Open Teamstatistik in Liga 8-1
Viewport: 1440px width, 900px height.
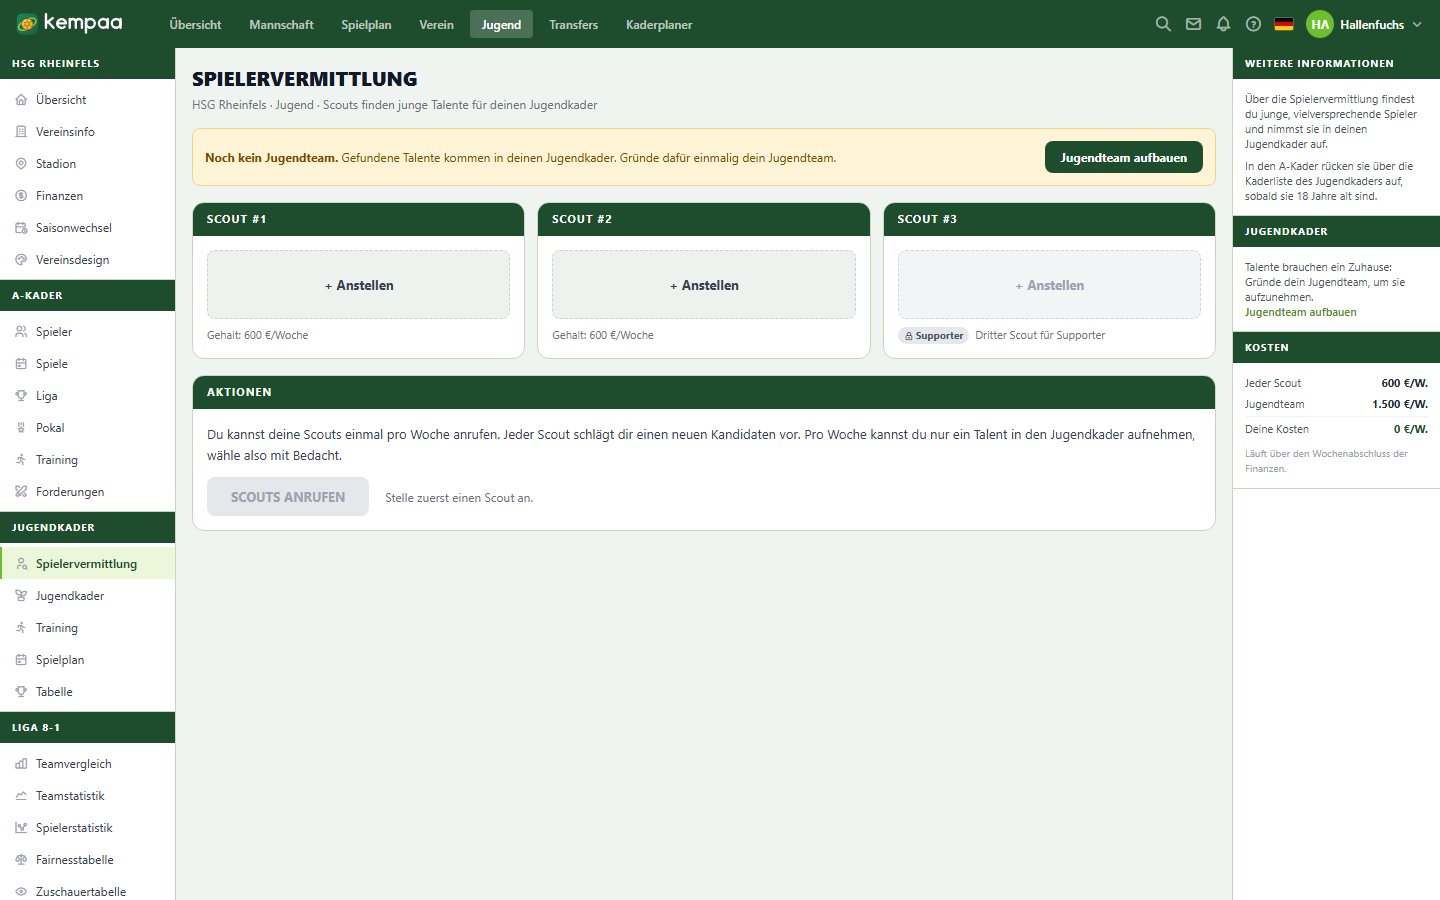(x=87, y=796)
